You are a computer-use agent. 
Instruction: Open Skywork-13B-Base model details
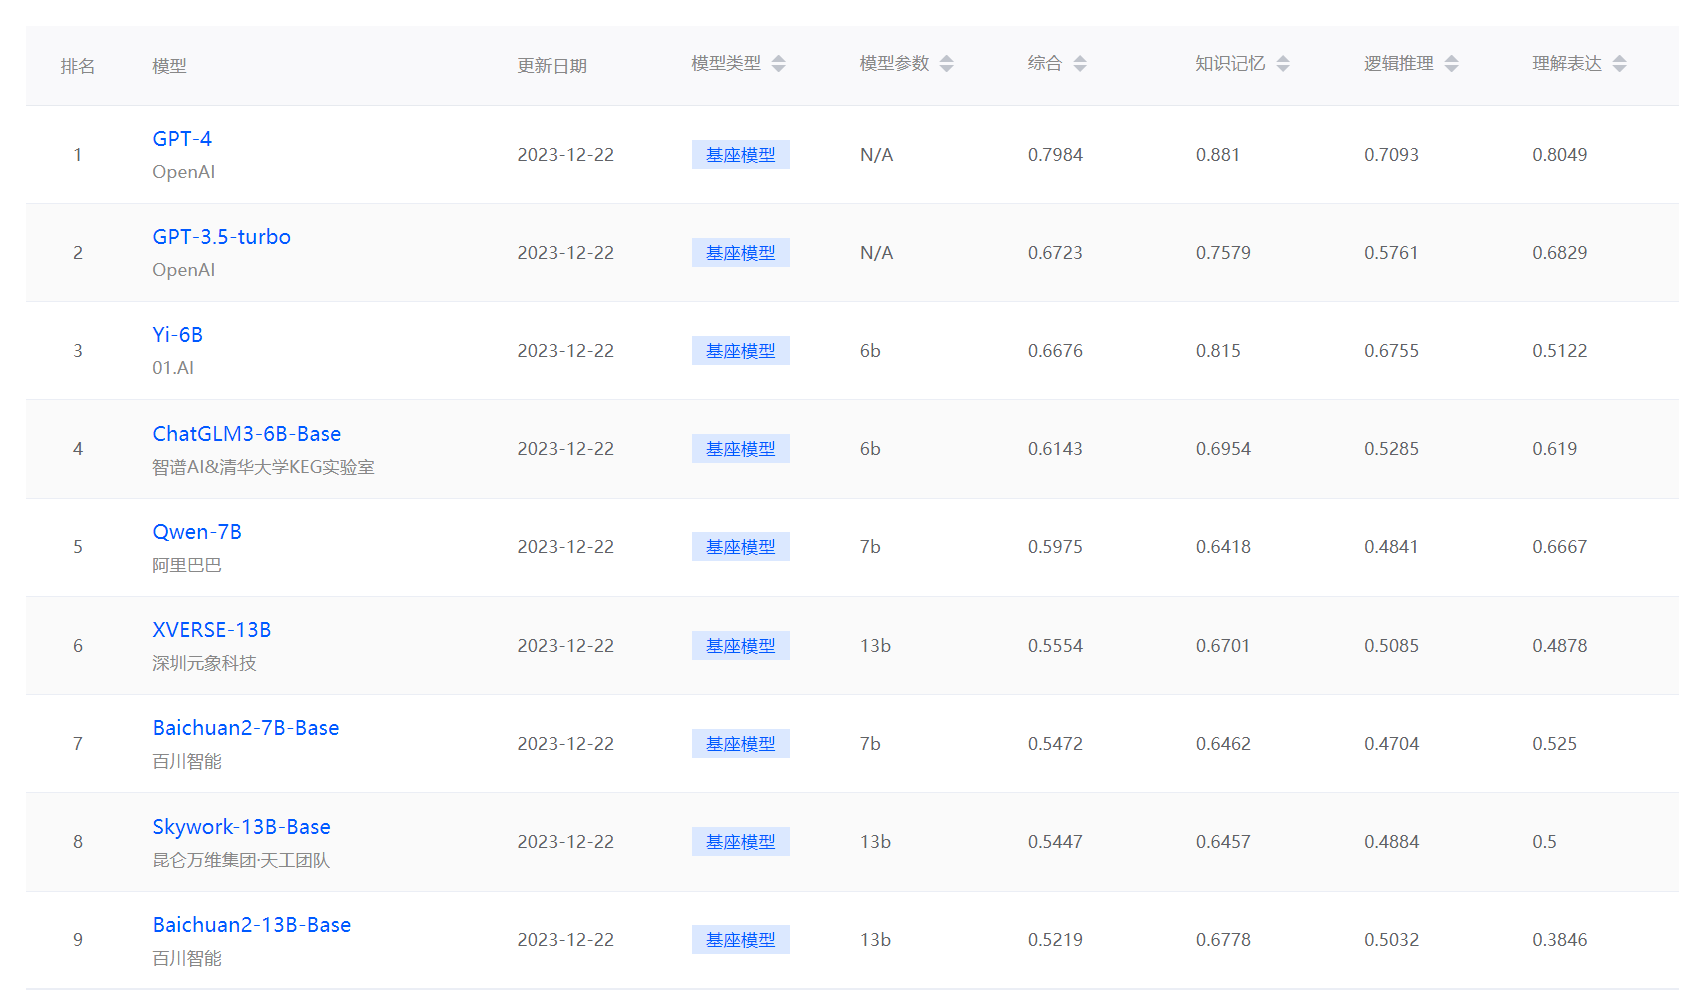pos(241,827)
